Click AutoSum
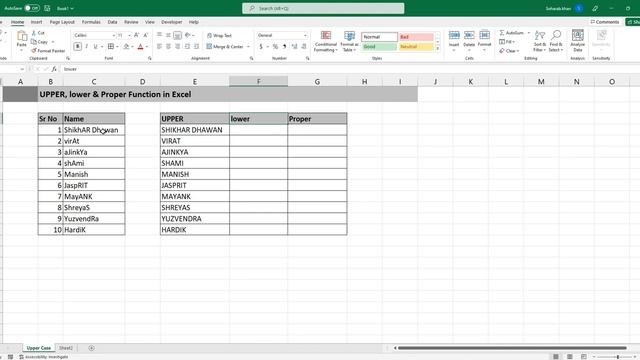 point(511,33)
